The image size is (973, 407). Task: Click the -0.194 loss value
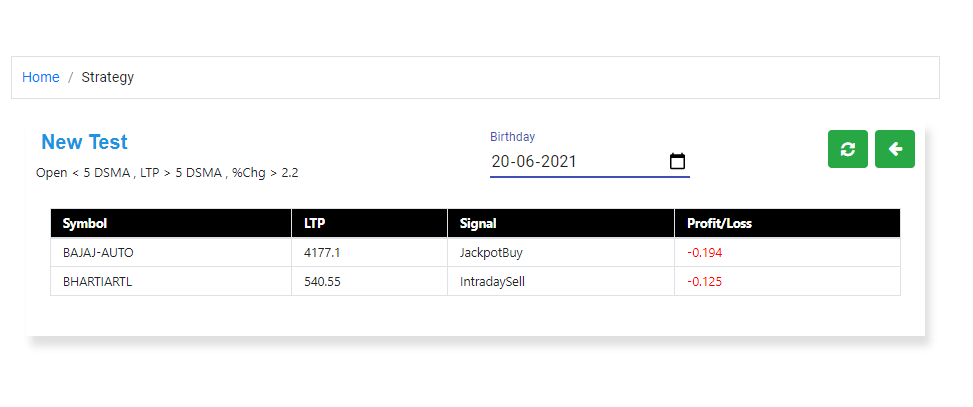tap(704, 253)
